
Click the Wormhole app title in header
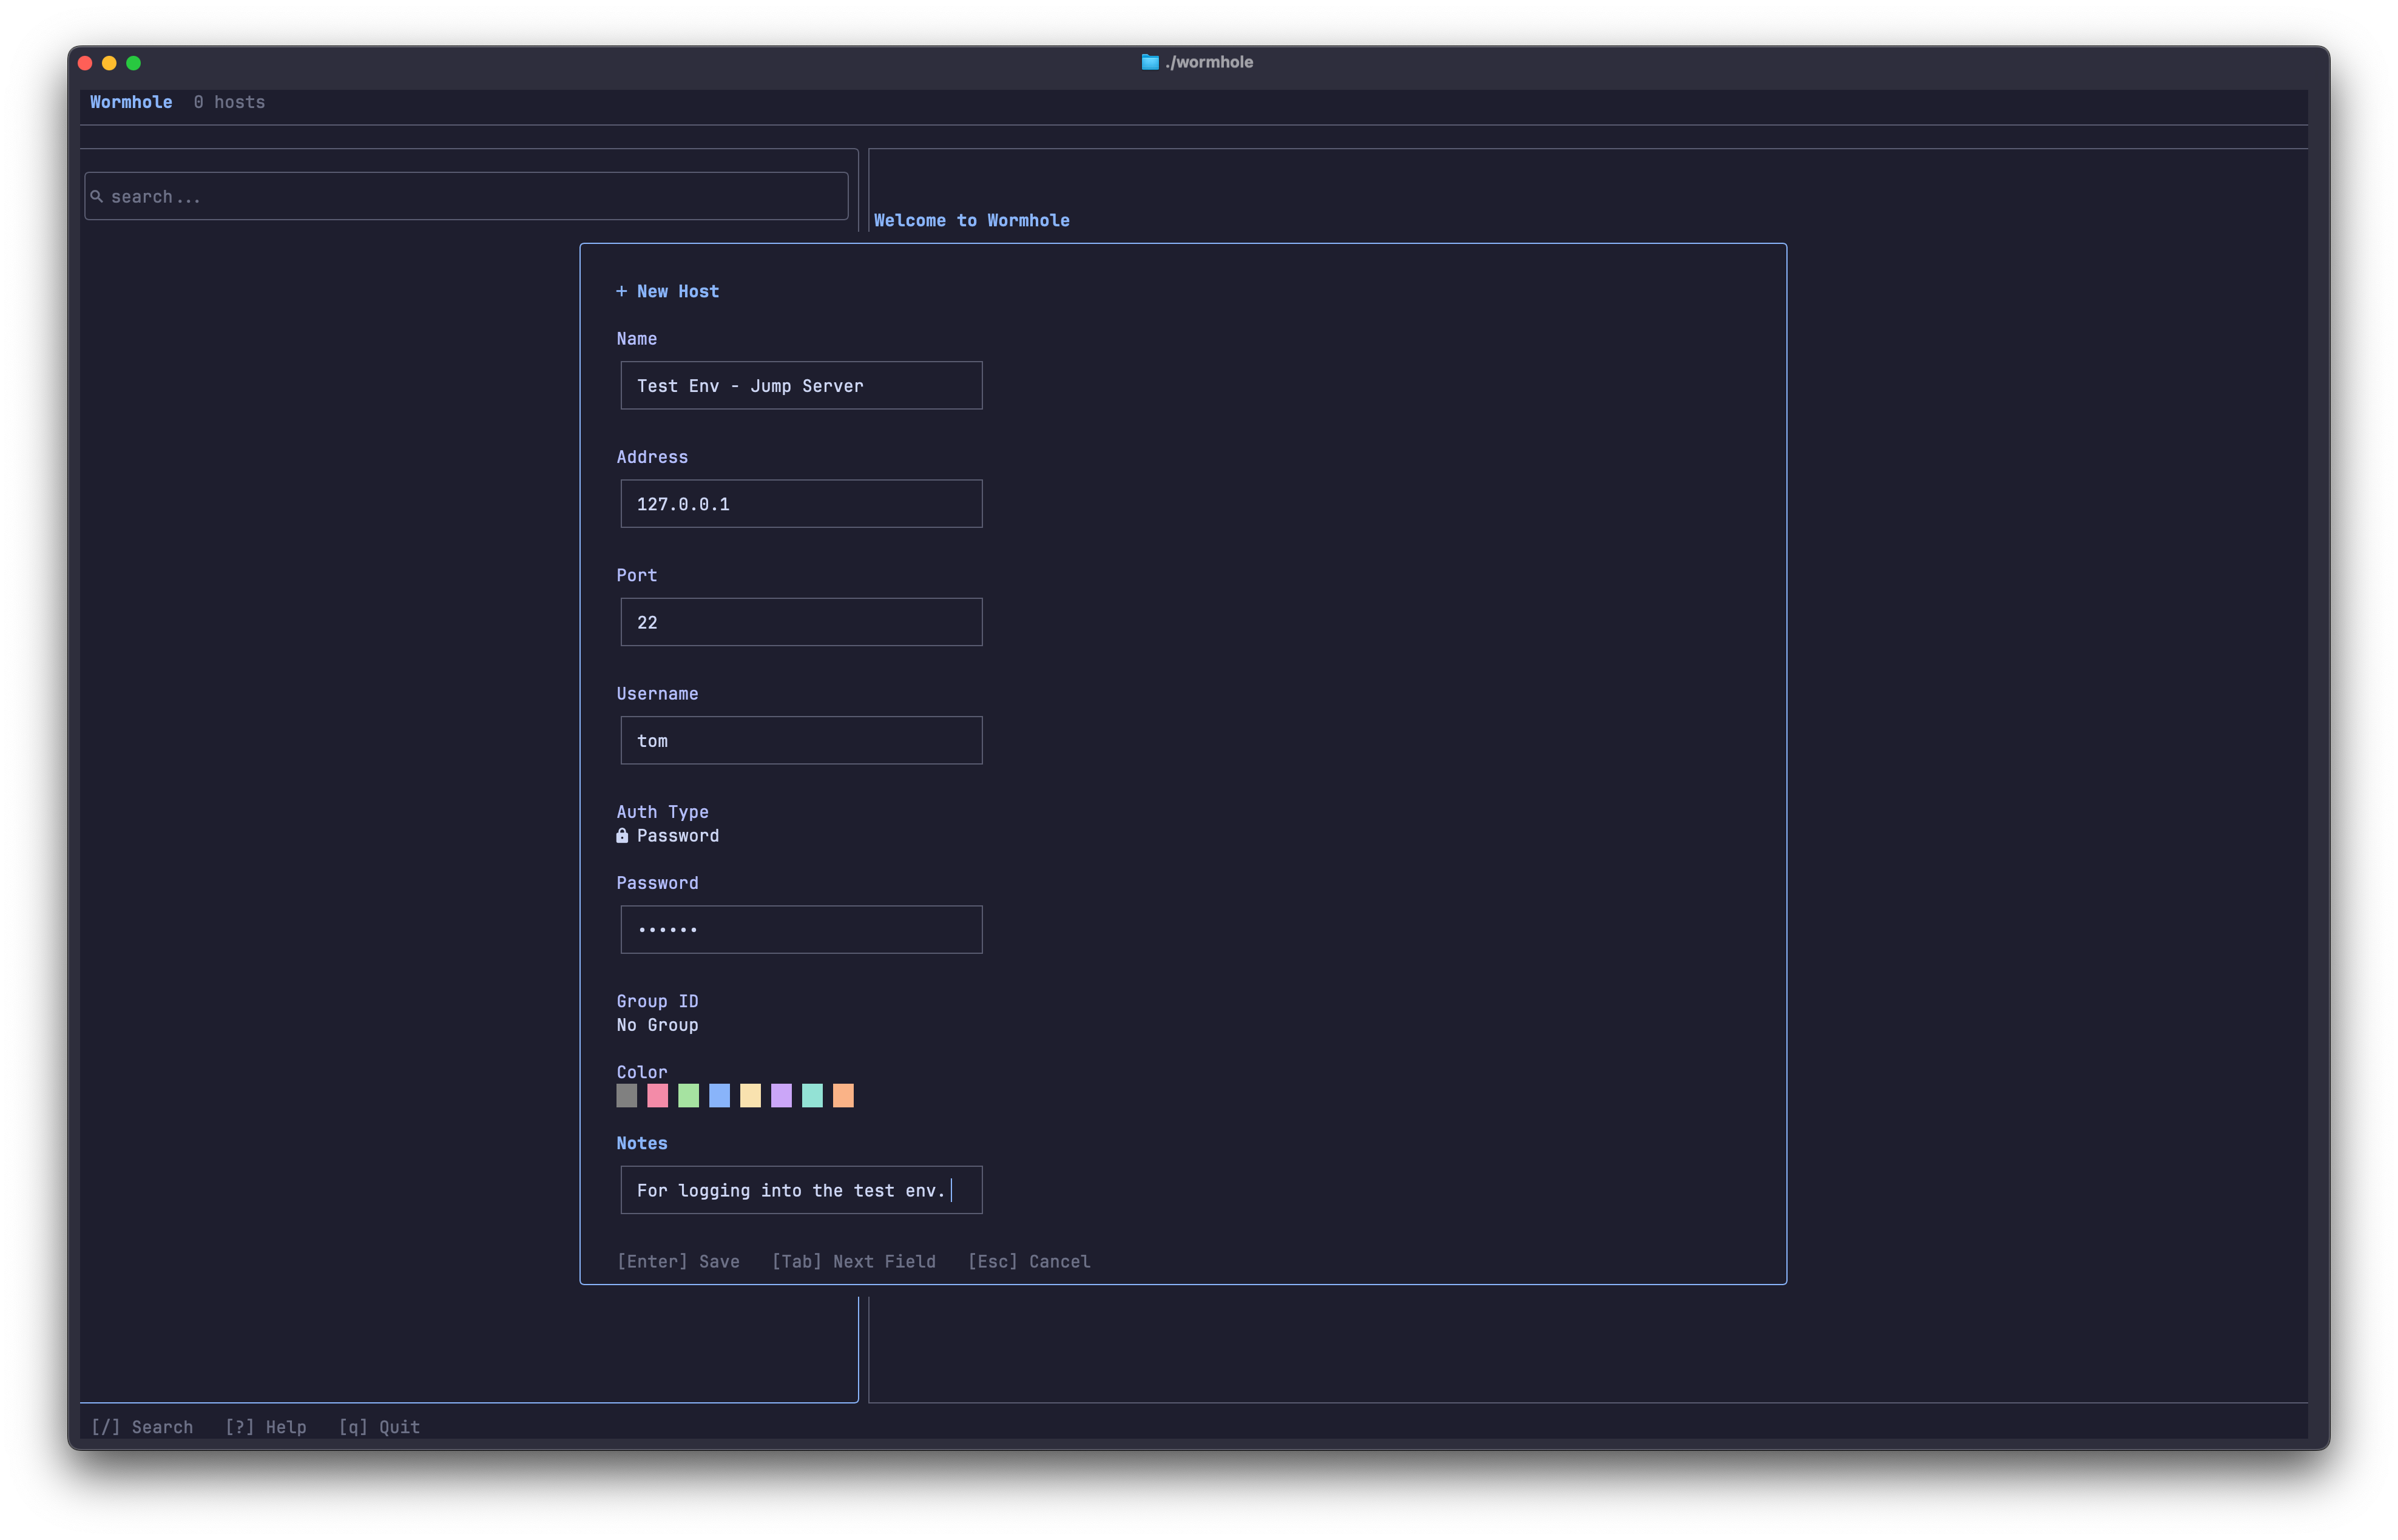[x=131, y=102]
